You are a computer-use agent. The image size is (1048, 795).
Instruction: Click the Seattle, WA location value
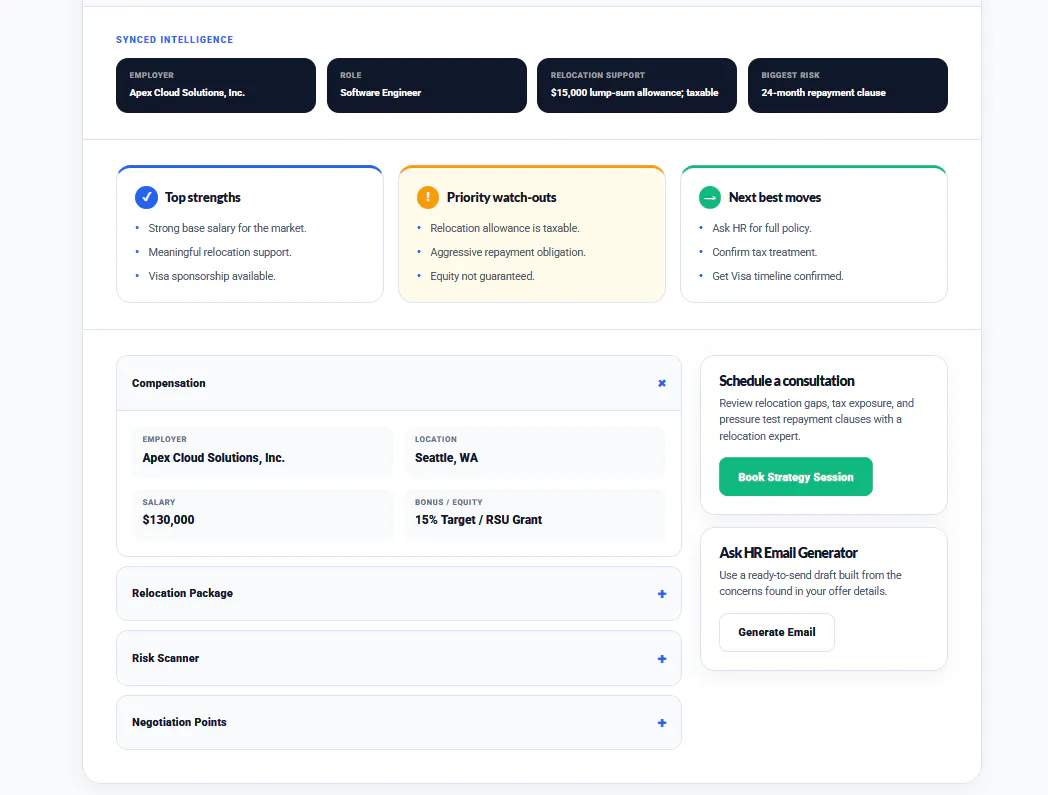pyautogui.click(x=446, y=457)
